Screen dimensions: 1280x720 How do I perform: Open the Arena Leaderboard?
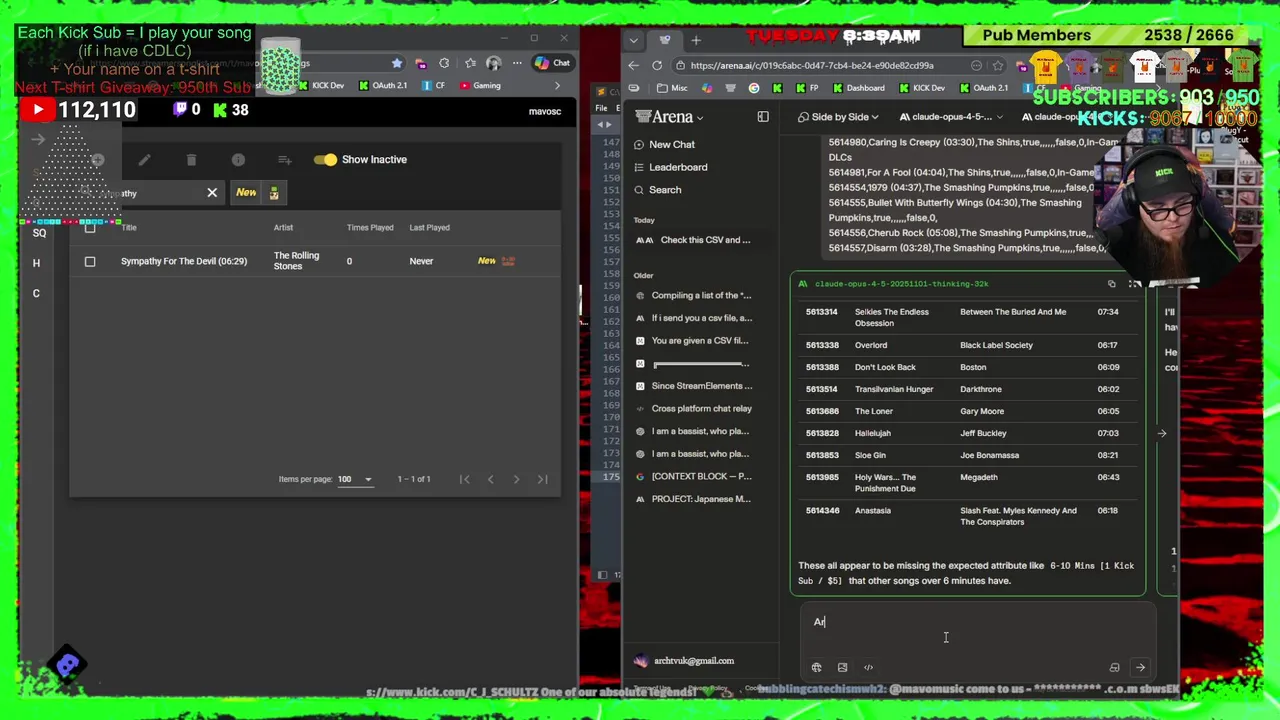[x=669, y=167]
